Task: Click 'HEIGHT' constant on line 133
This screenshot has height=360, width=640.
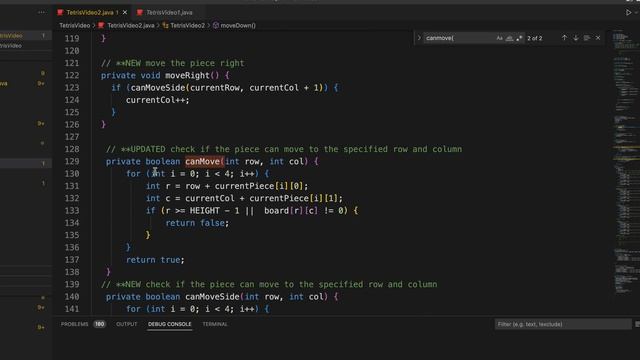Action: [x=205, y=211]
